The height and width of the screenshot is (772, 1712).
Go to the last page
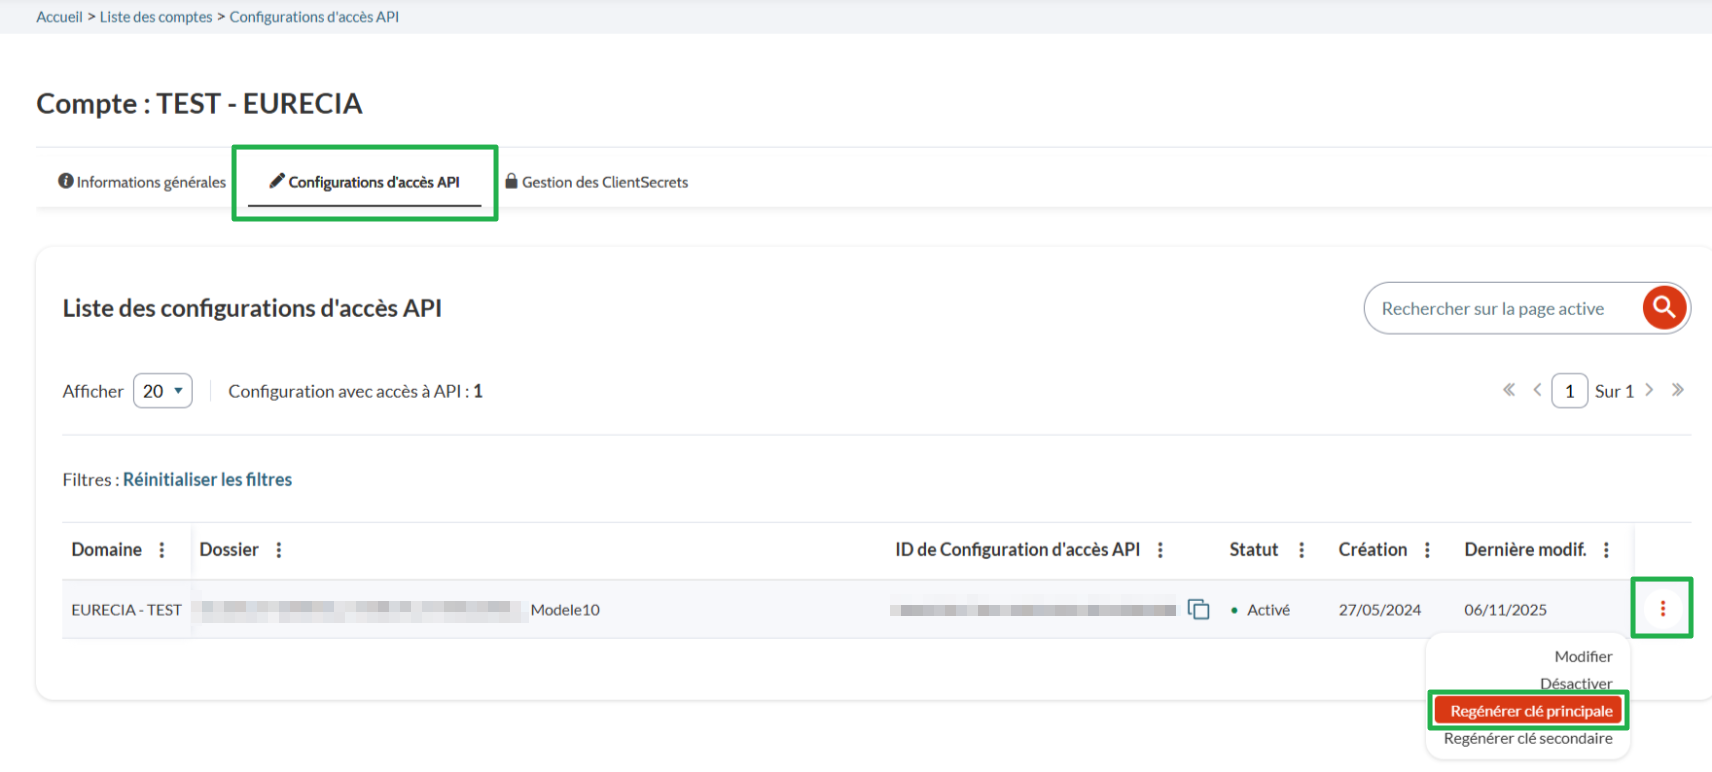[x=1678, y=390]
